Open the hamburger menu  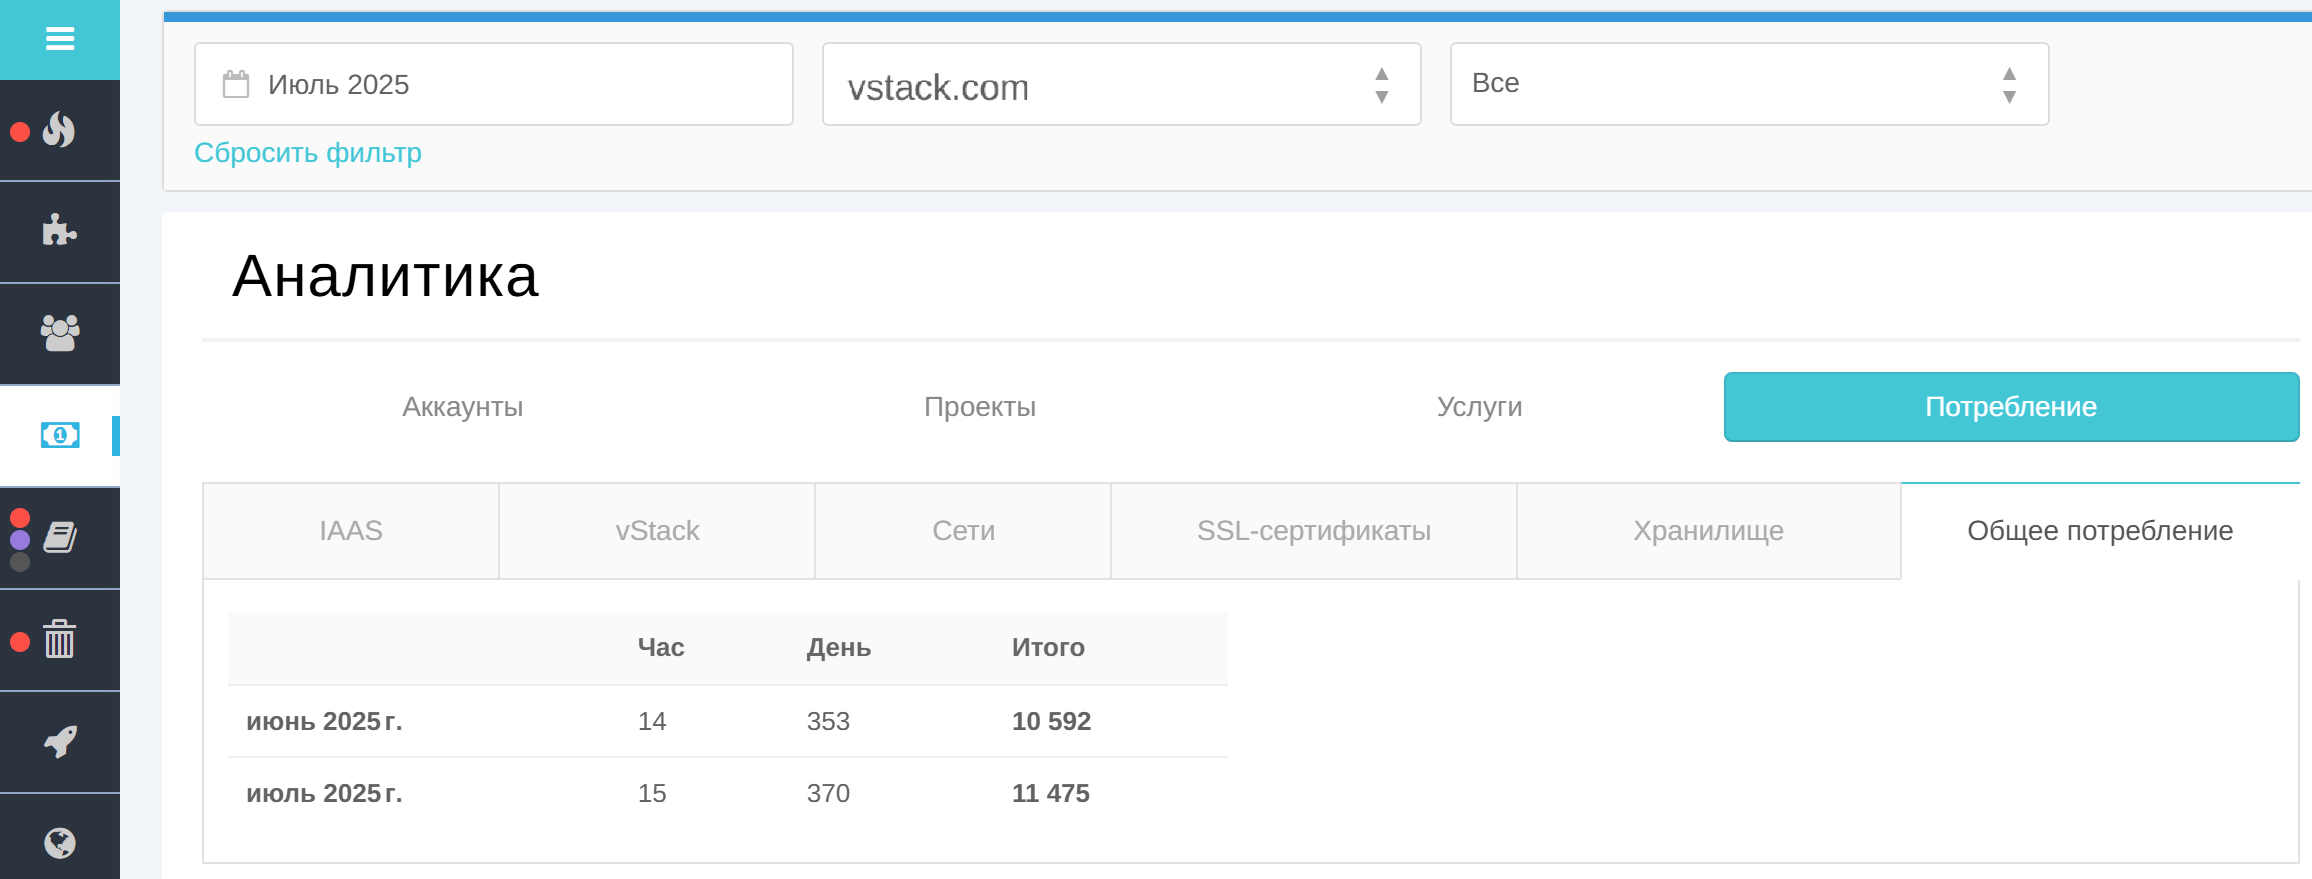click(x=60, y=39)
